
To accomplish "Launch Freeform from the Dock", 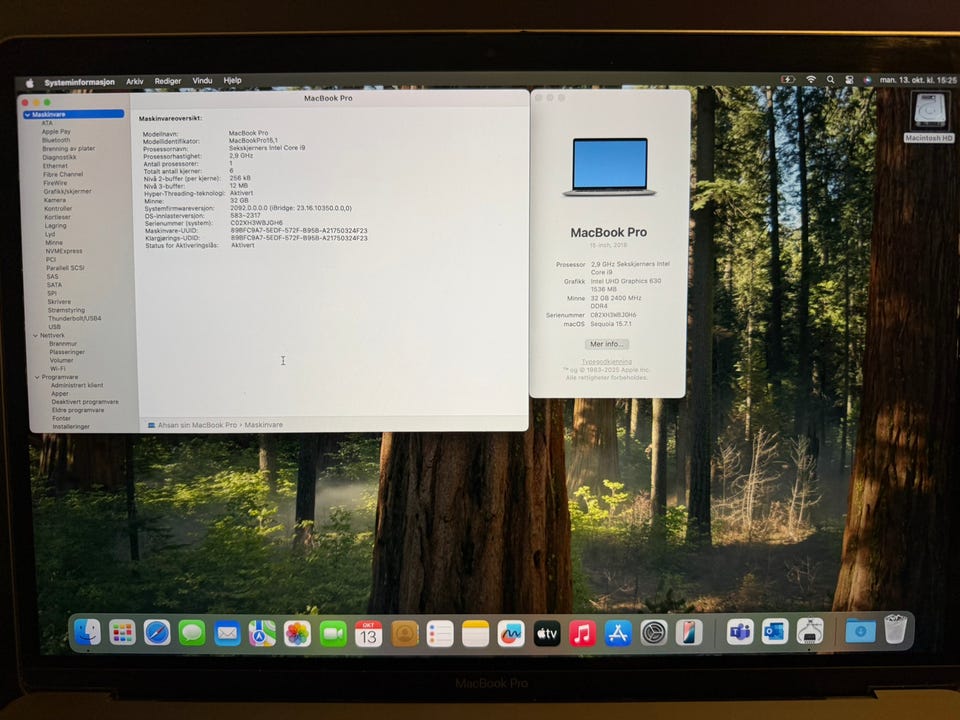I will click(x=511, y=634).
